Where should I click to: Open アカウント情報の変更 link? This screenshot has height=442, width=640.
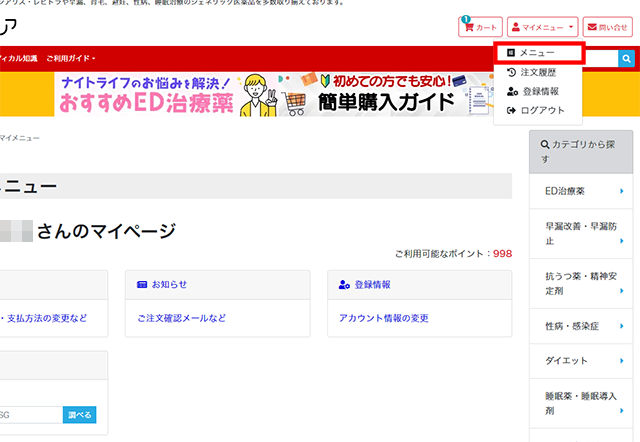coord(384,318)
